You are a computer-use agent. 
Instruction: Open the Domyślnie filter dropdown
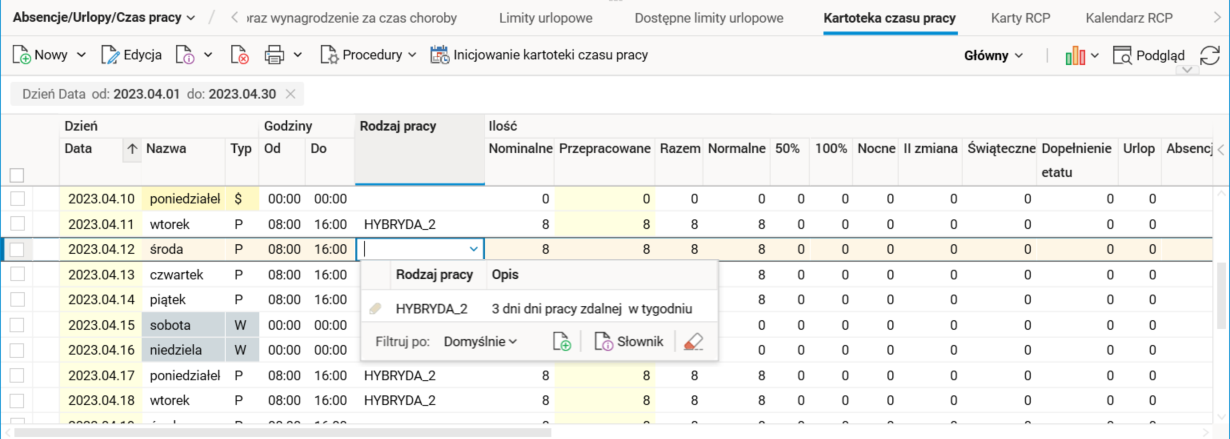point(480,342)
